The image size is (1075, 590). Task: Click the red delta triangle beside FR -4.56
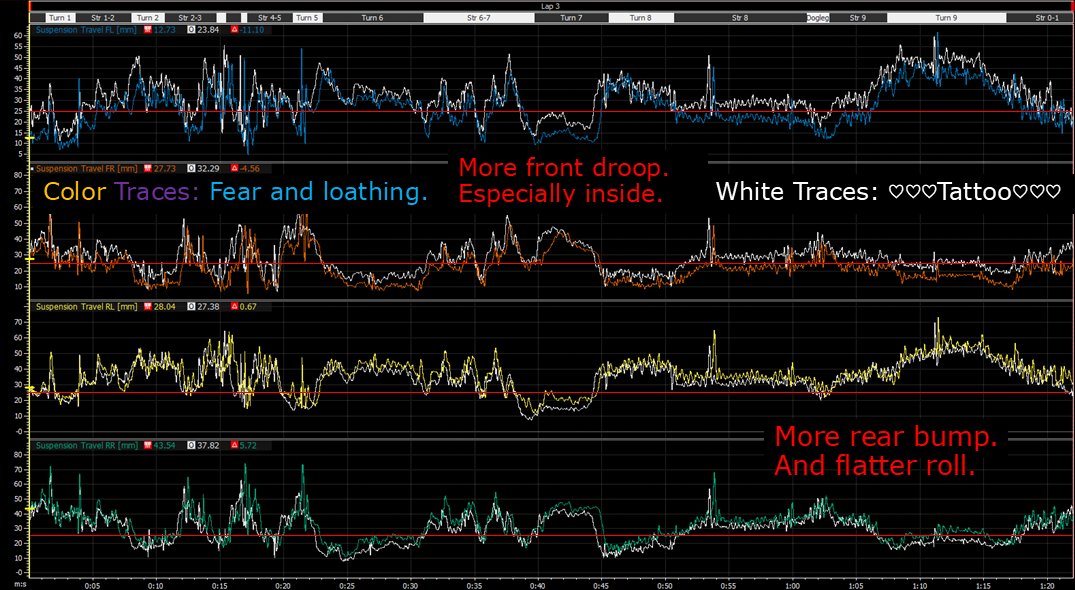pyautogui.click(x=235, y=169)
